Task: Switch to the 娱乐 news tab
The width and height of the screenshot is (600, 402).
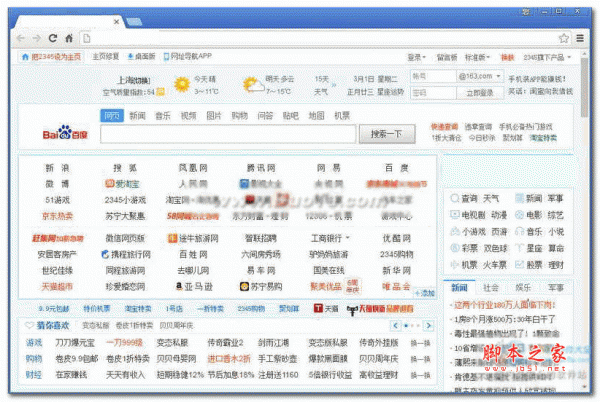Action: point(523,288)
